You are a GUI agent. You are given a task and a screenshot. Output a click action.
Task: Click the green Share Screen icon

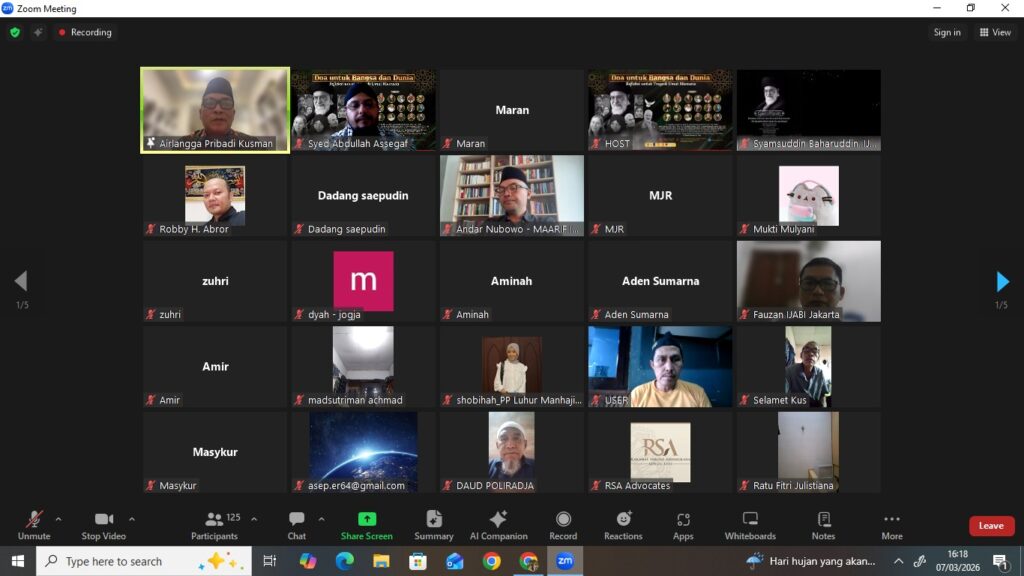pyautogui.click(x=367, y=519)
